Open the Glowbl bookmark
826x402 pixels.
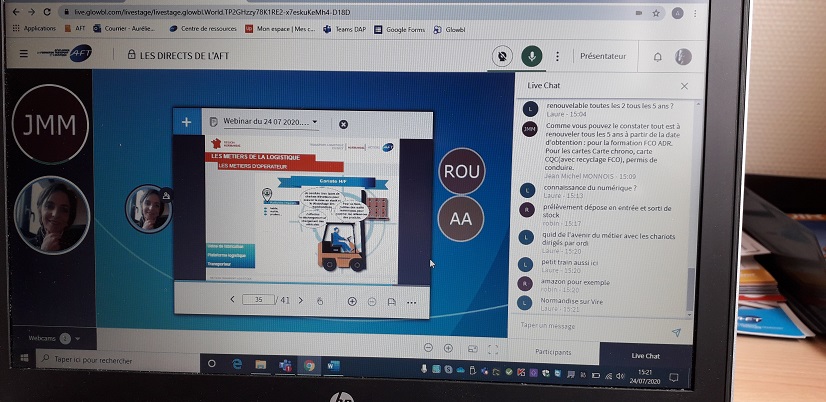(449, 30)
